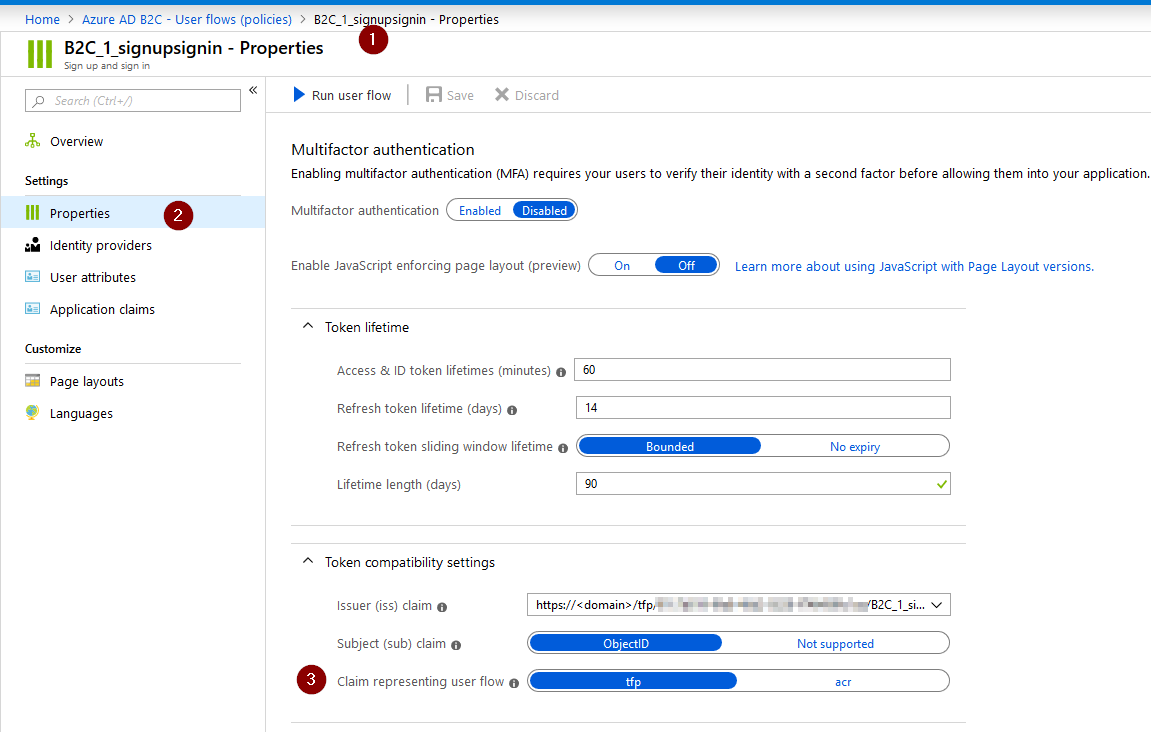This screenshot has width=1151, height=732.
Task: Go to Home in the breadcrumb
Action: (42, 19)
